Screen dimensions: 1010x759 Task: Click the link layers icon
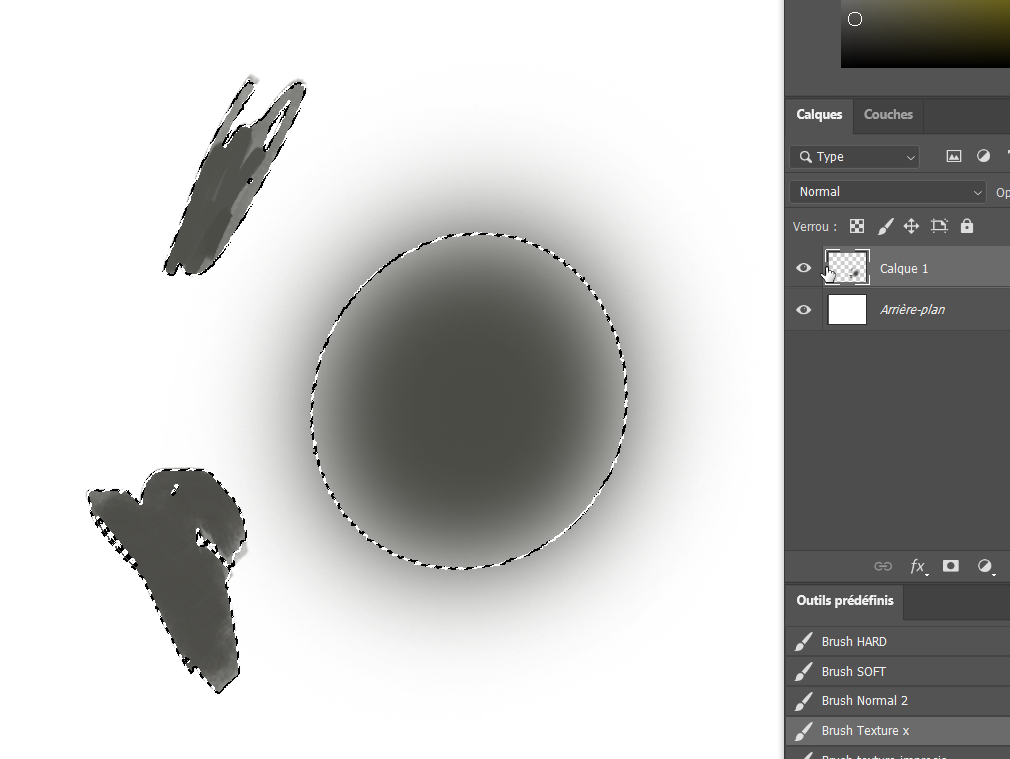pyautogui.click(x=882, y=566)
